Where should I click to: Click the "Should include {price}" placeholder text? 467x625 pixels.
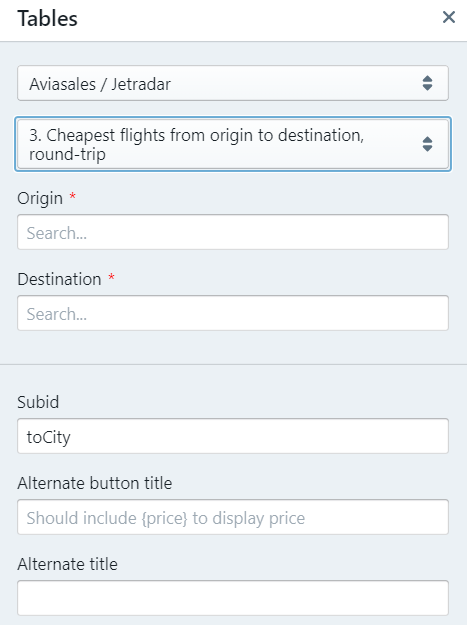tap(166, 518)
